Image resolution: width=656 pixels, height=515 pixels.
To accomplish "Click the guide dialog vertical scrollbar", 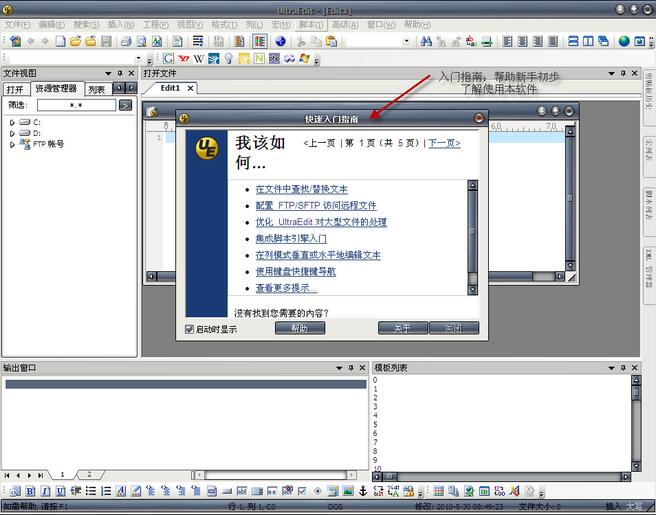I will [x=472, y=237].
